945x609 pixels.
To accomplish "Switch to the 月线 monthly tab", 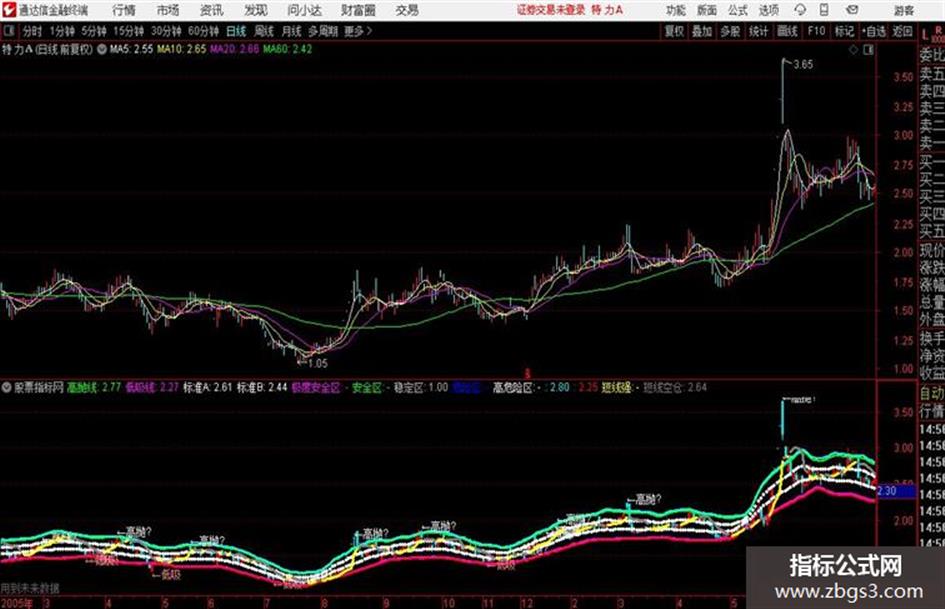I will click(x=291, y=31).
